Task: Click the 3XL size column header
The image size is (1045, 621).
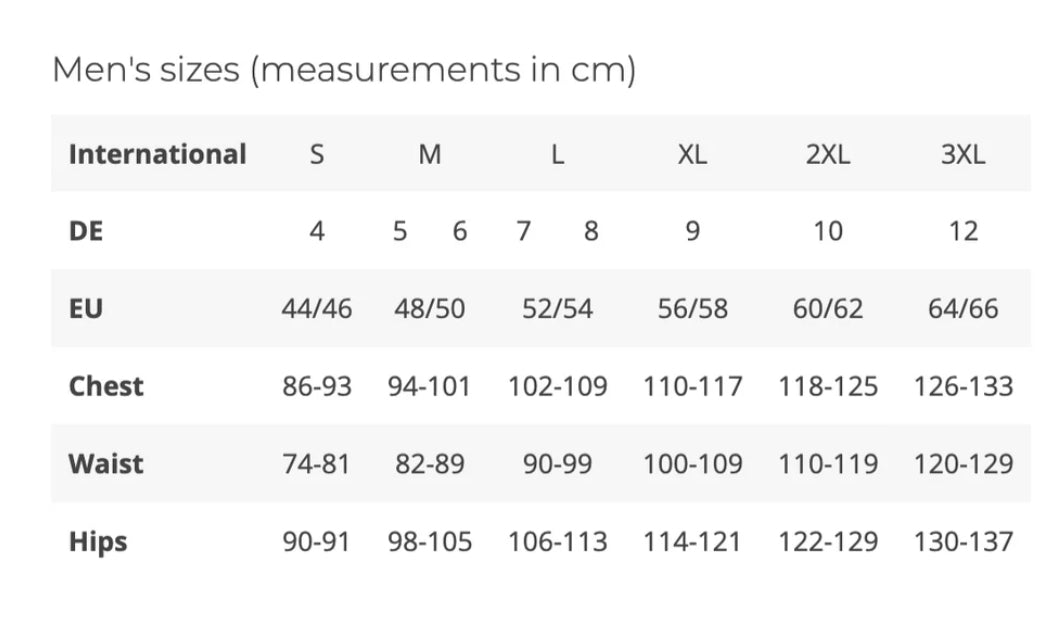Action: point(963,154)
